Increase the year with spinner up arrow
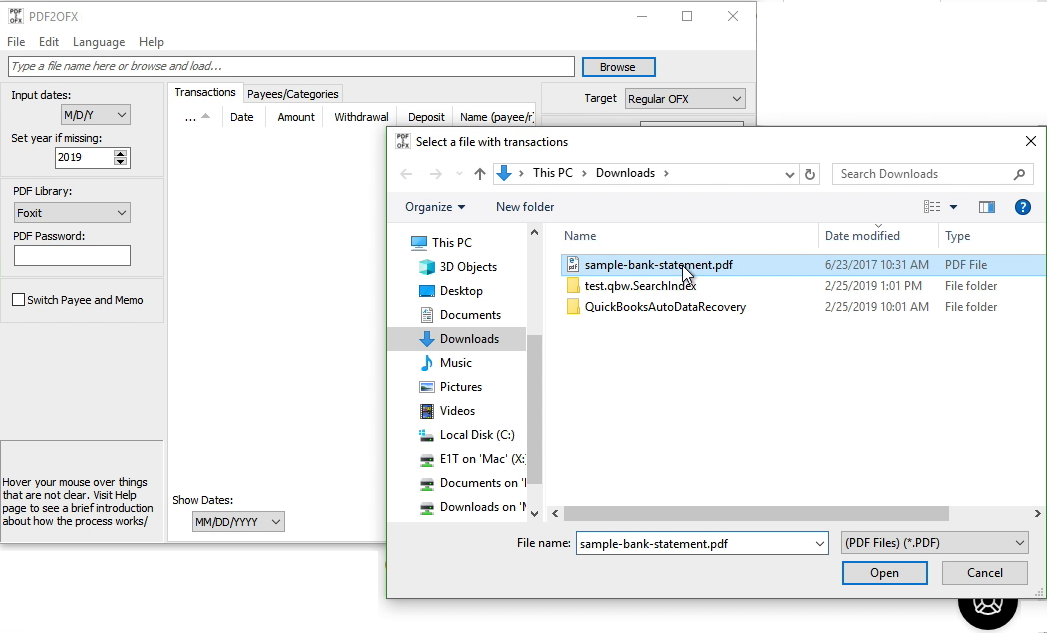Screen dimensions: 1047x633 (x=120, y=154)
